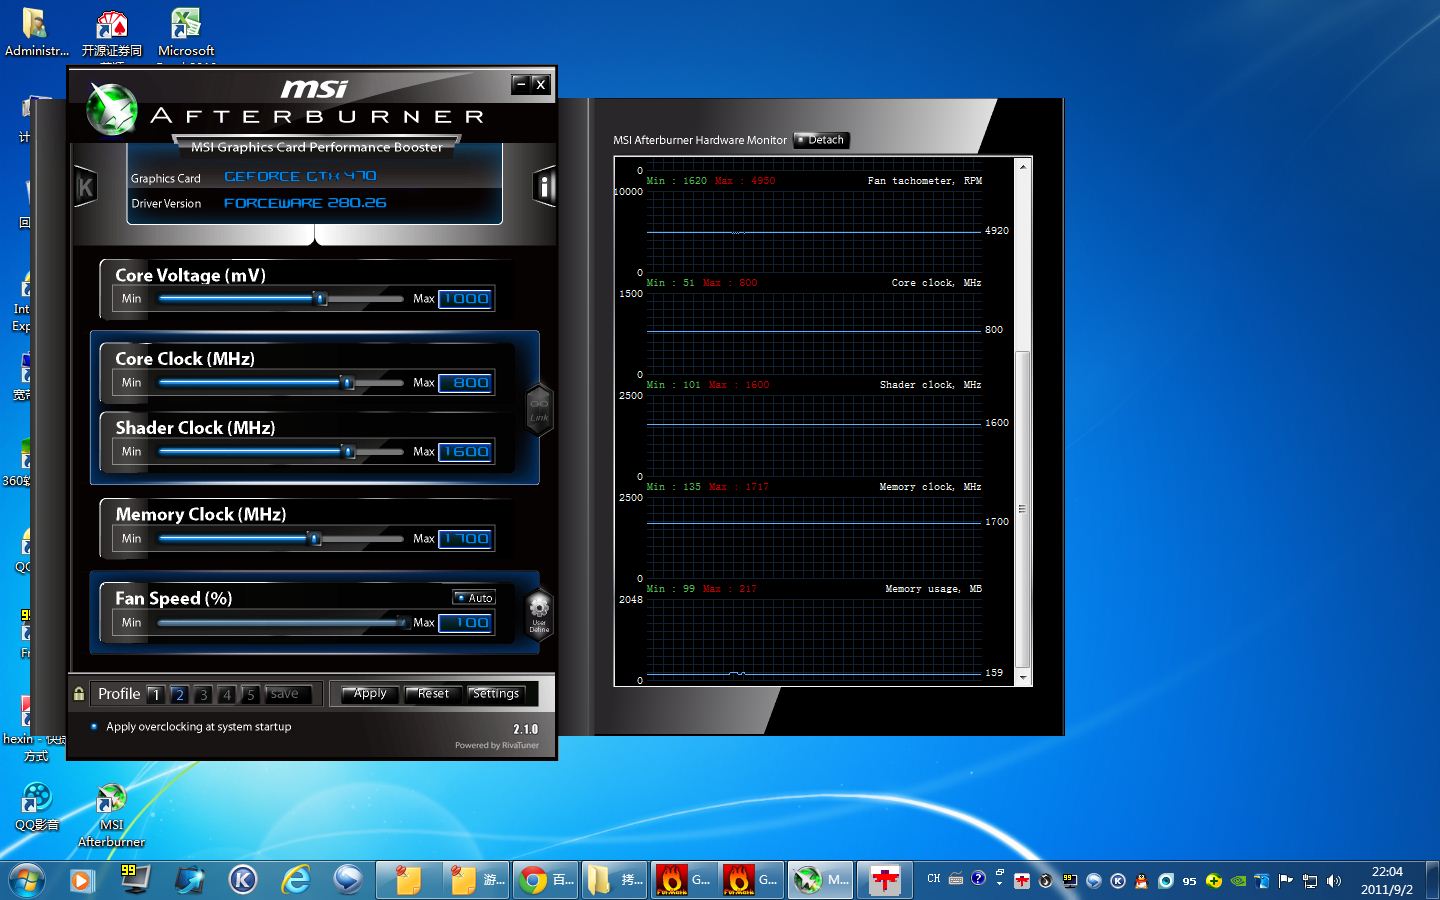This screenshot has height=900, width=1440.
Task: Enable Auto fan speed control
Action: (x=474, y=598)
